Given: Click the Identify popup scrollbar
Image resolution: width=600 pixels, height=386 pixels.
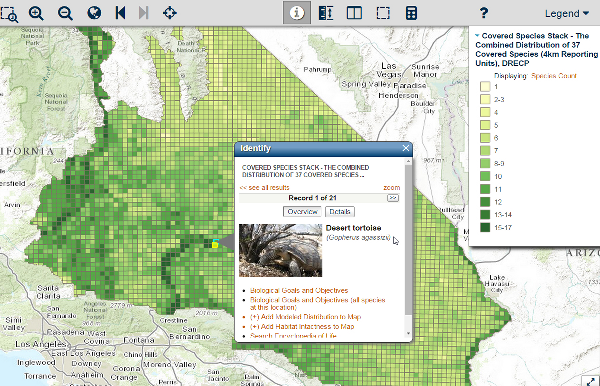Looking at the screenshot, I should pos(408,240).
